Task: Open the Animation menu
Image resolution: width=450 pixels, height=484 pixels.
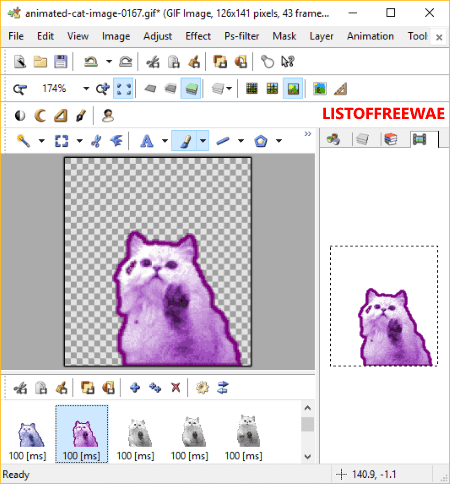Action: 370,36
